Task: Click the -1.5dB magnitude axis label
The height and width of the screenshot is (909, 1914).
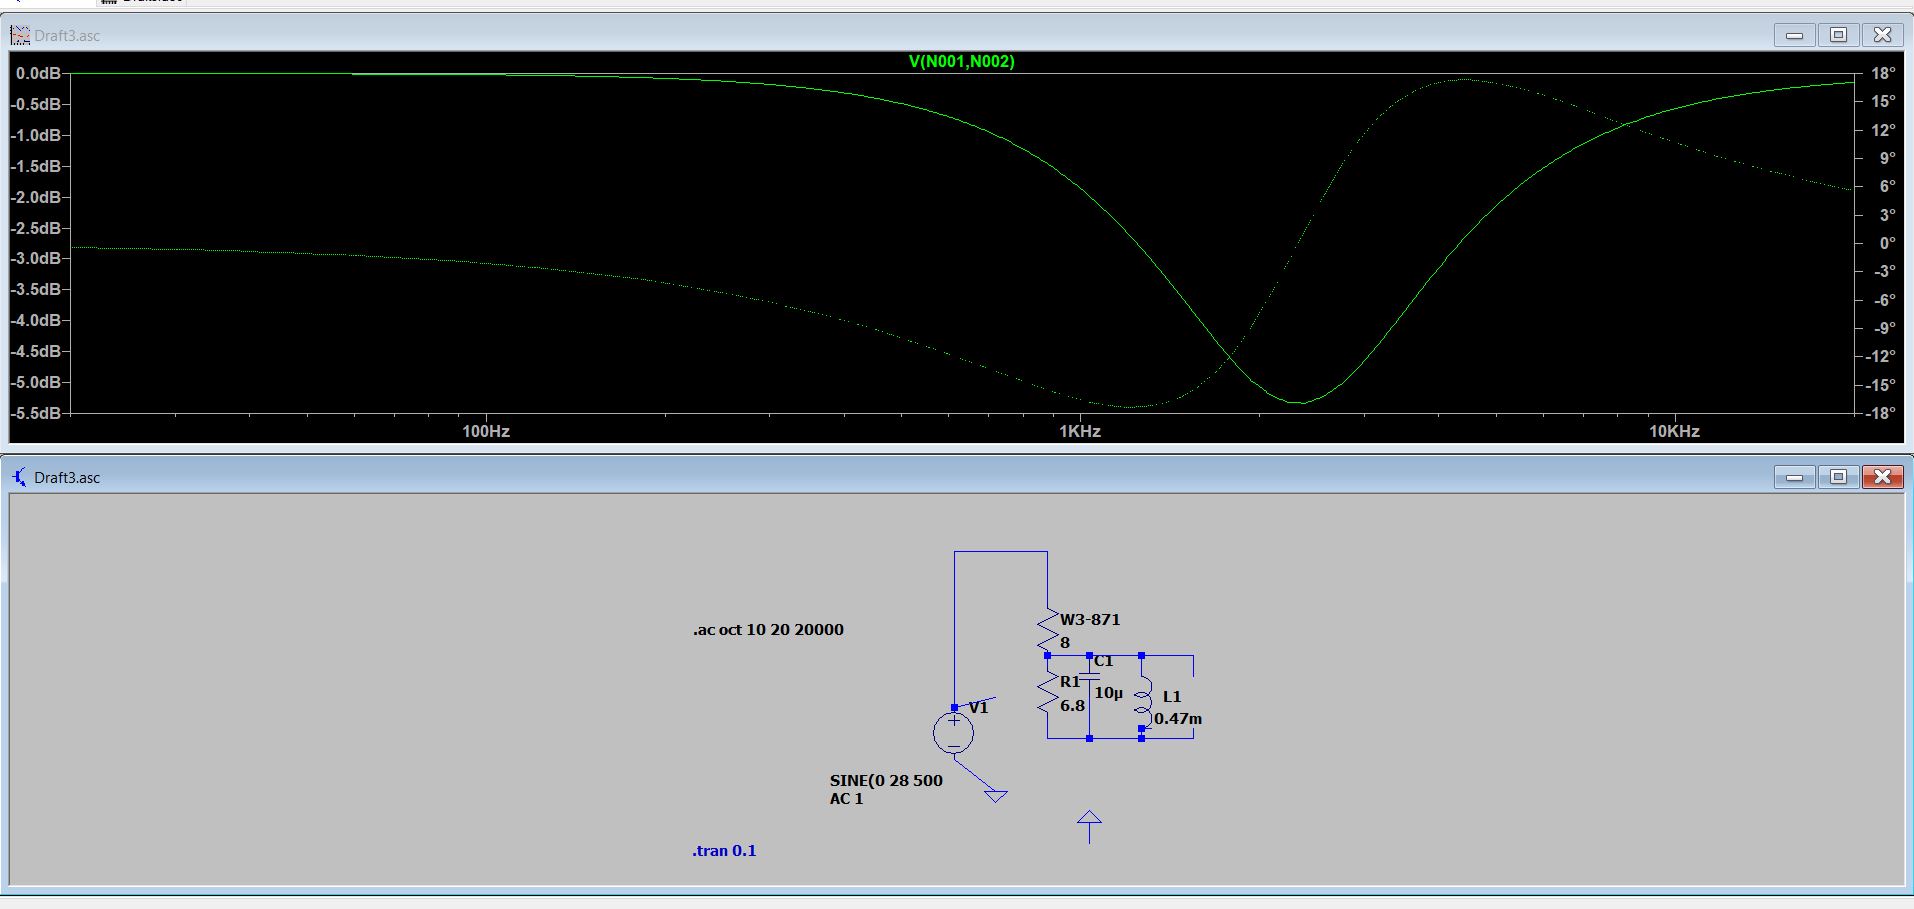Action: pyautogui.click(x=36, y=166)
